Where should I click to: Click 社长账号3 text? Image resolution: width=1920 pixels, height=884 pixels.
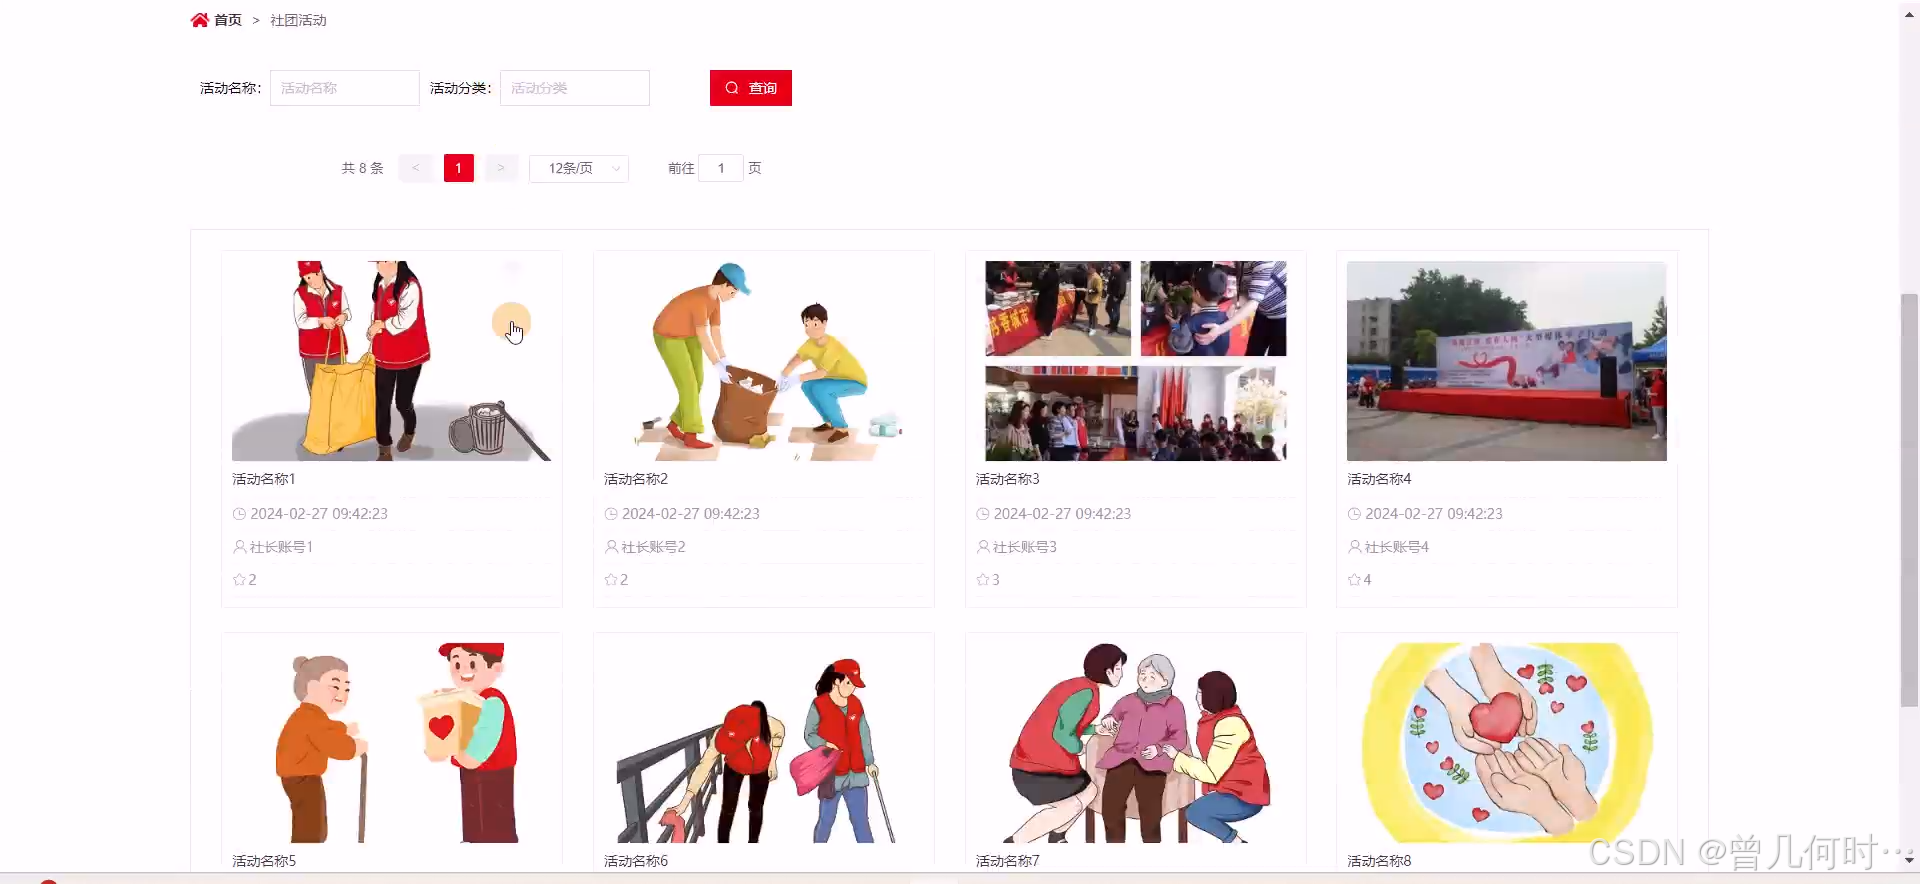point(1025,547)
